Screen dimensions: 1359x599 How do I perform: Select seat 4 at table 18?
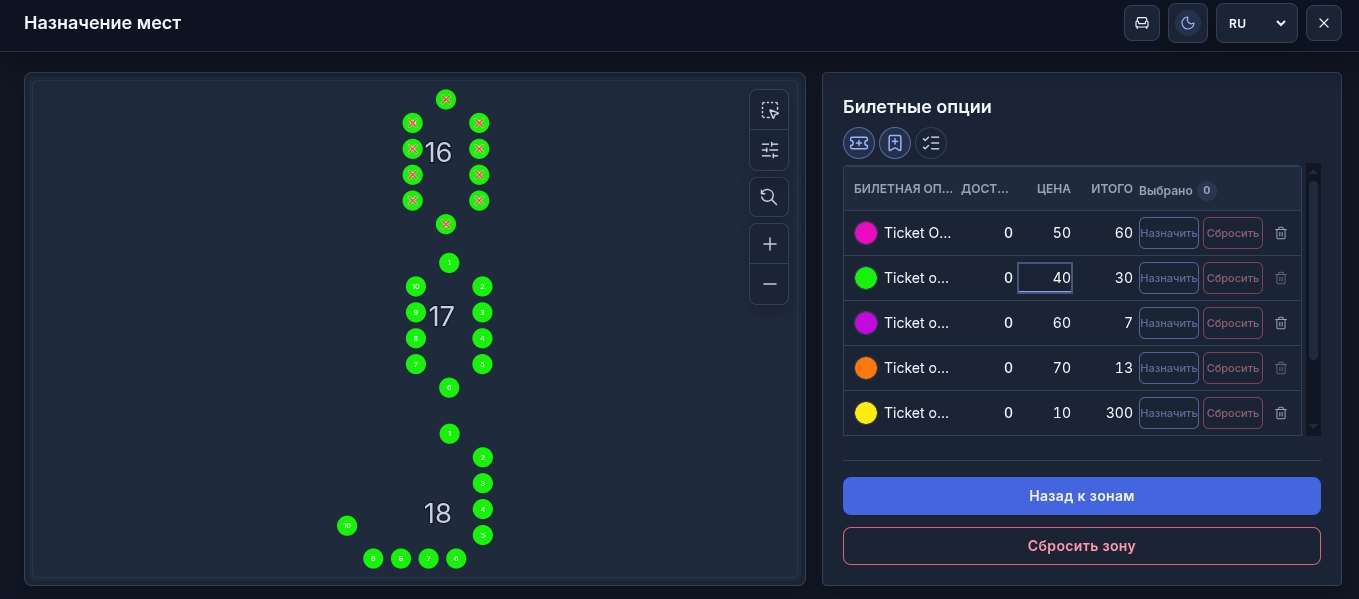point(482,509)
